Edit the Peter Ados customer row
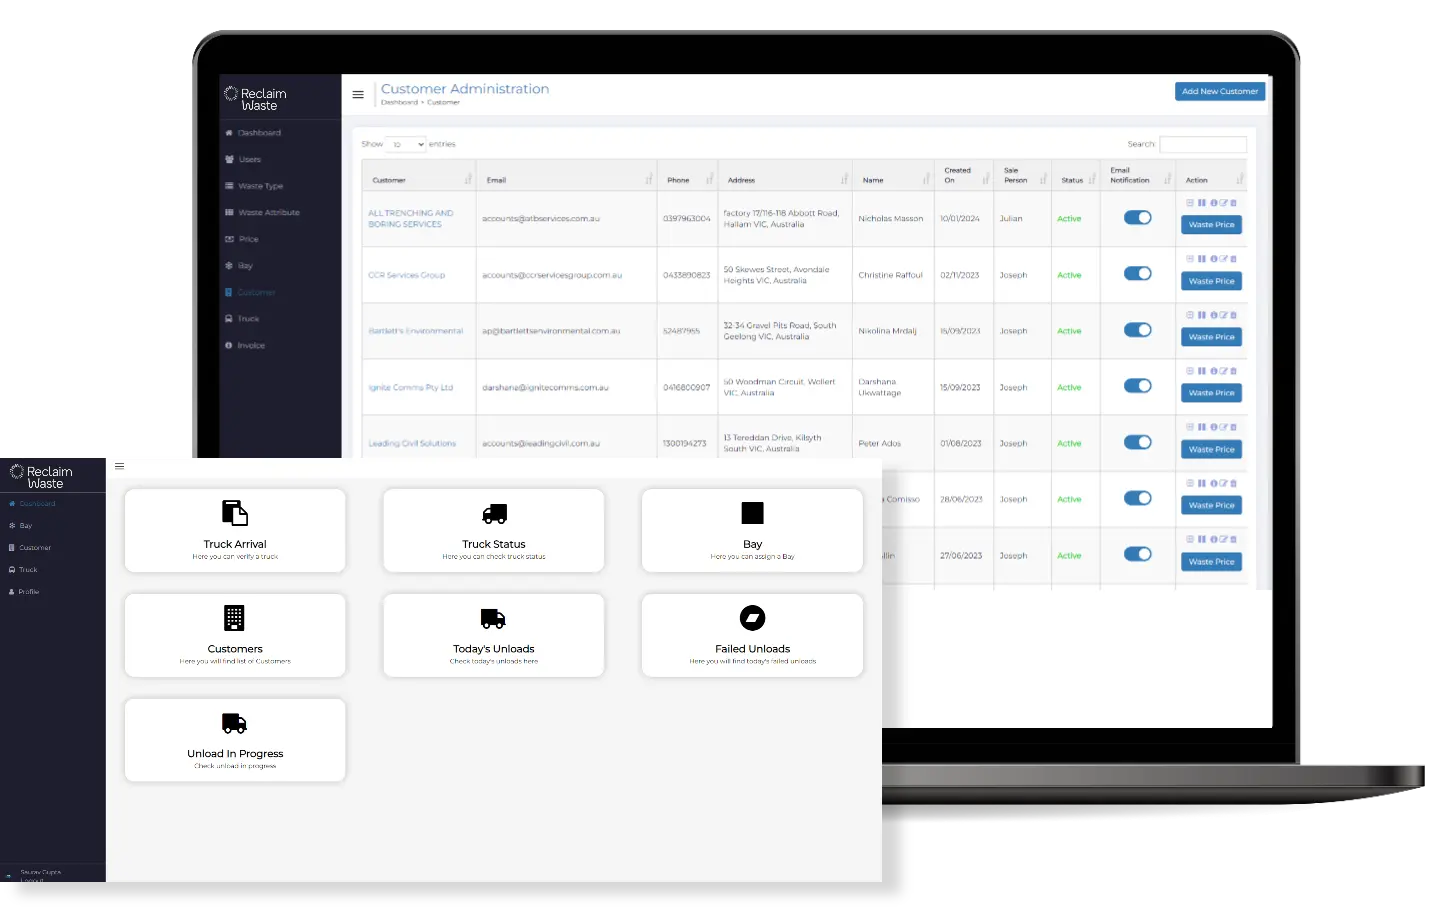Viewport: 1456px width, 912px height. click(1223, 427)
